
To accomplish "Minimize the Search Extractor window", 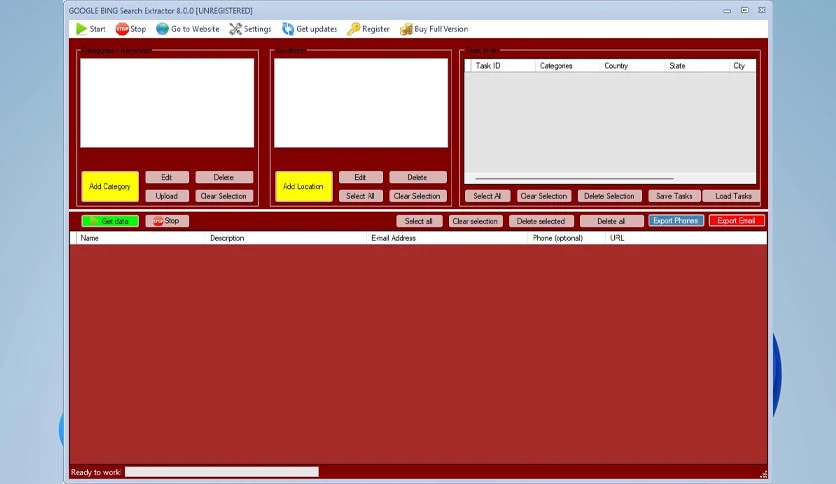I will tap(727, 11).
